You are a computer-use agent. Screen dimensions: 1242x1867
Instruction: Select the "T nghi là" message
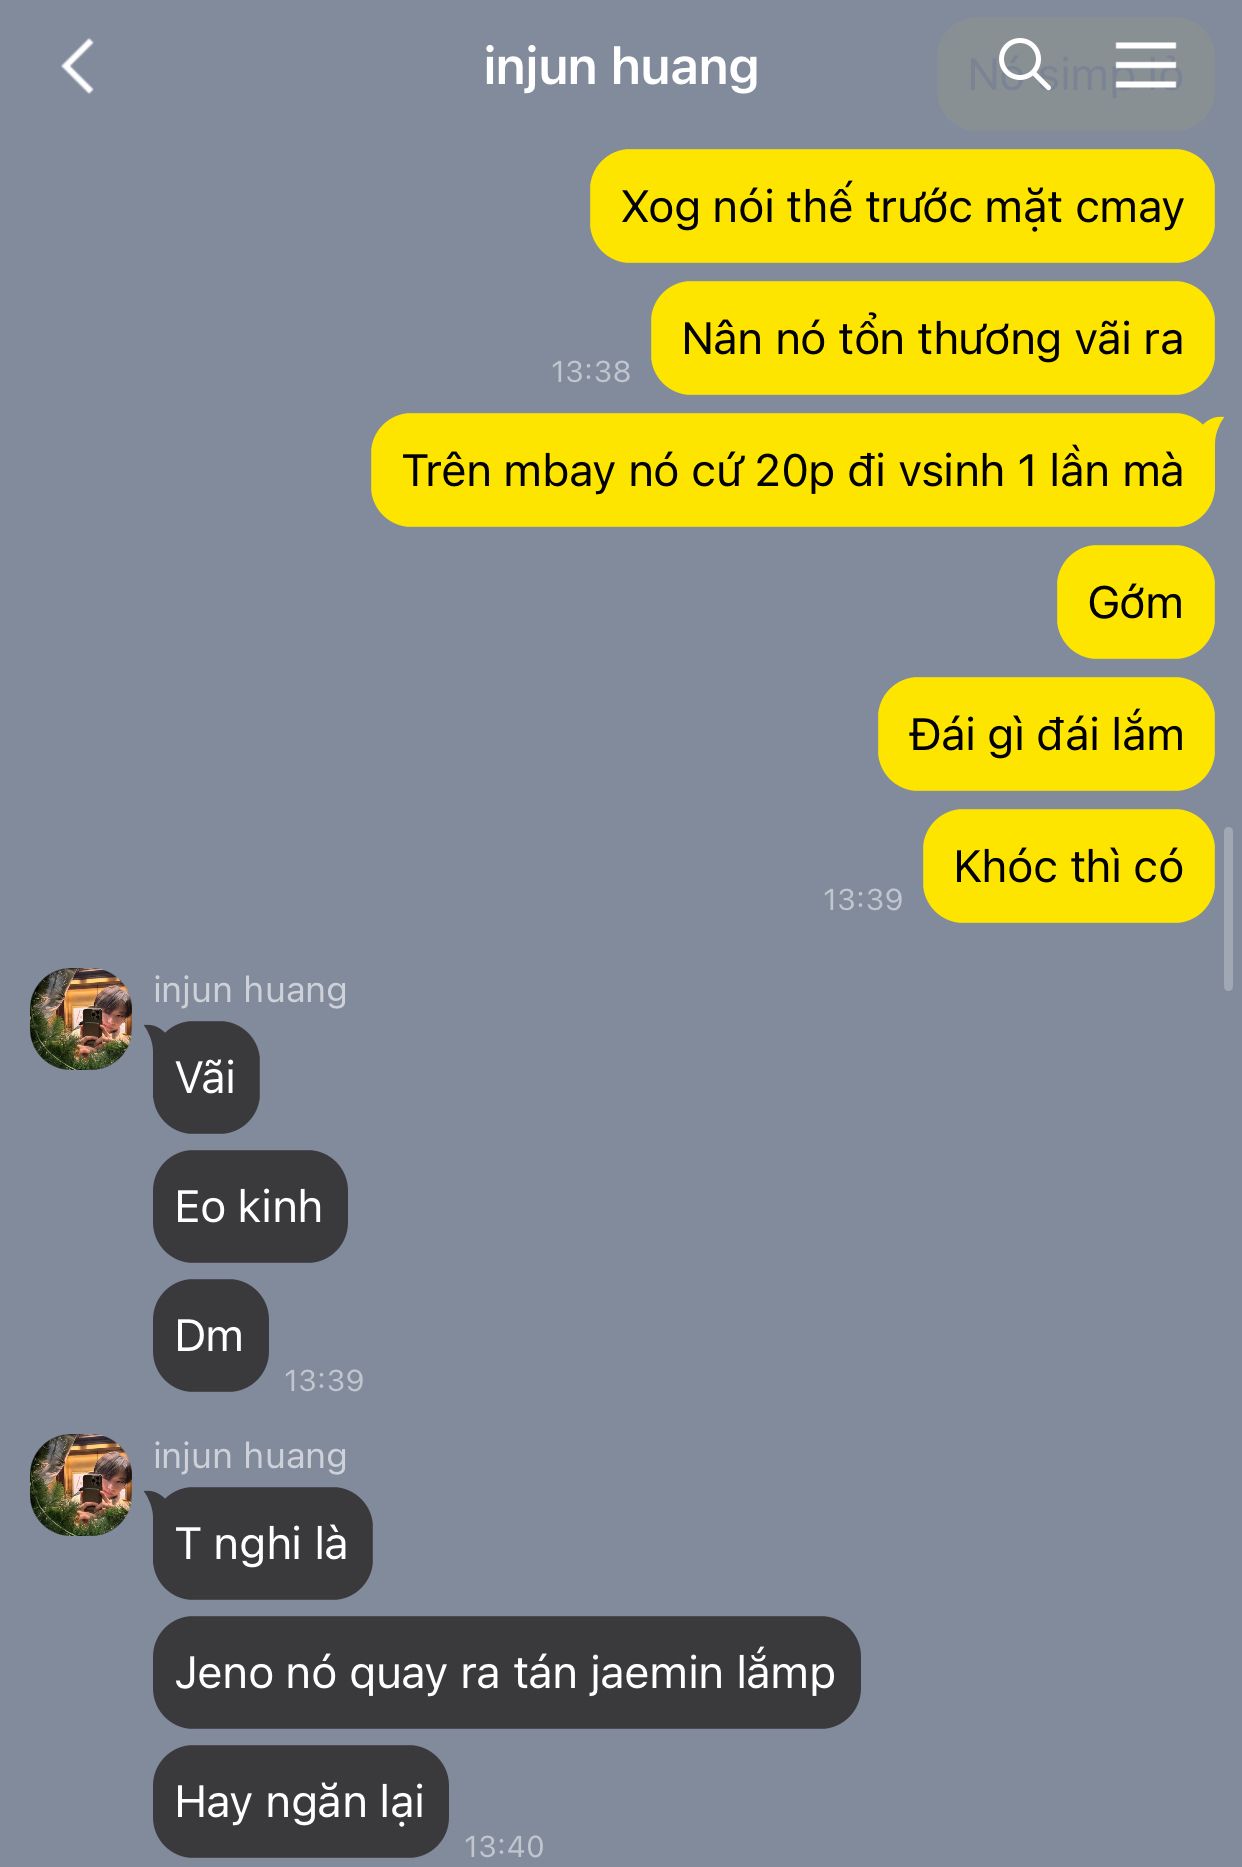pyautogui.click(x=262, y=1543)
